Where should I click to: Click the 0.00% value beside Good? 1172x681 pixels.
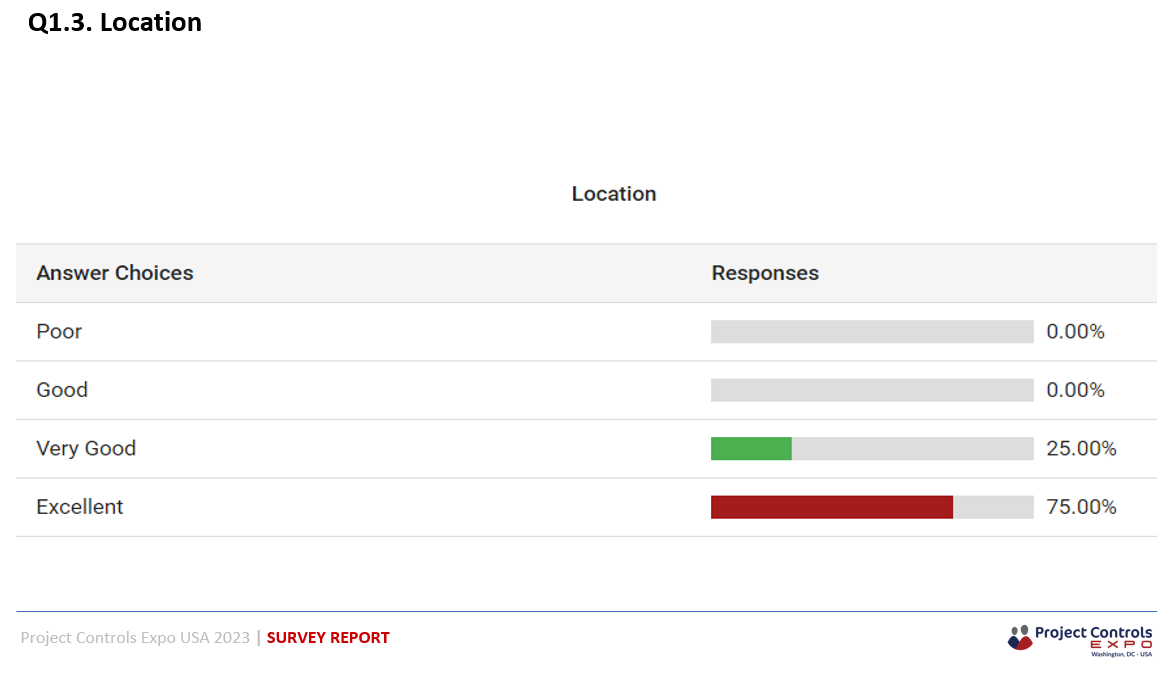[1075, 389]
